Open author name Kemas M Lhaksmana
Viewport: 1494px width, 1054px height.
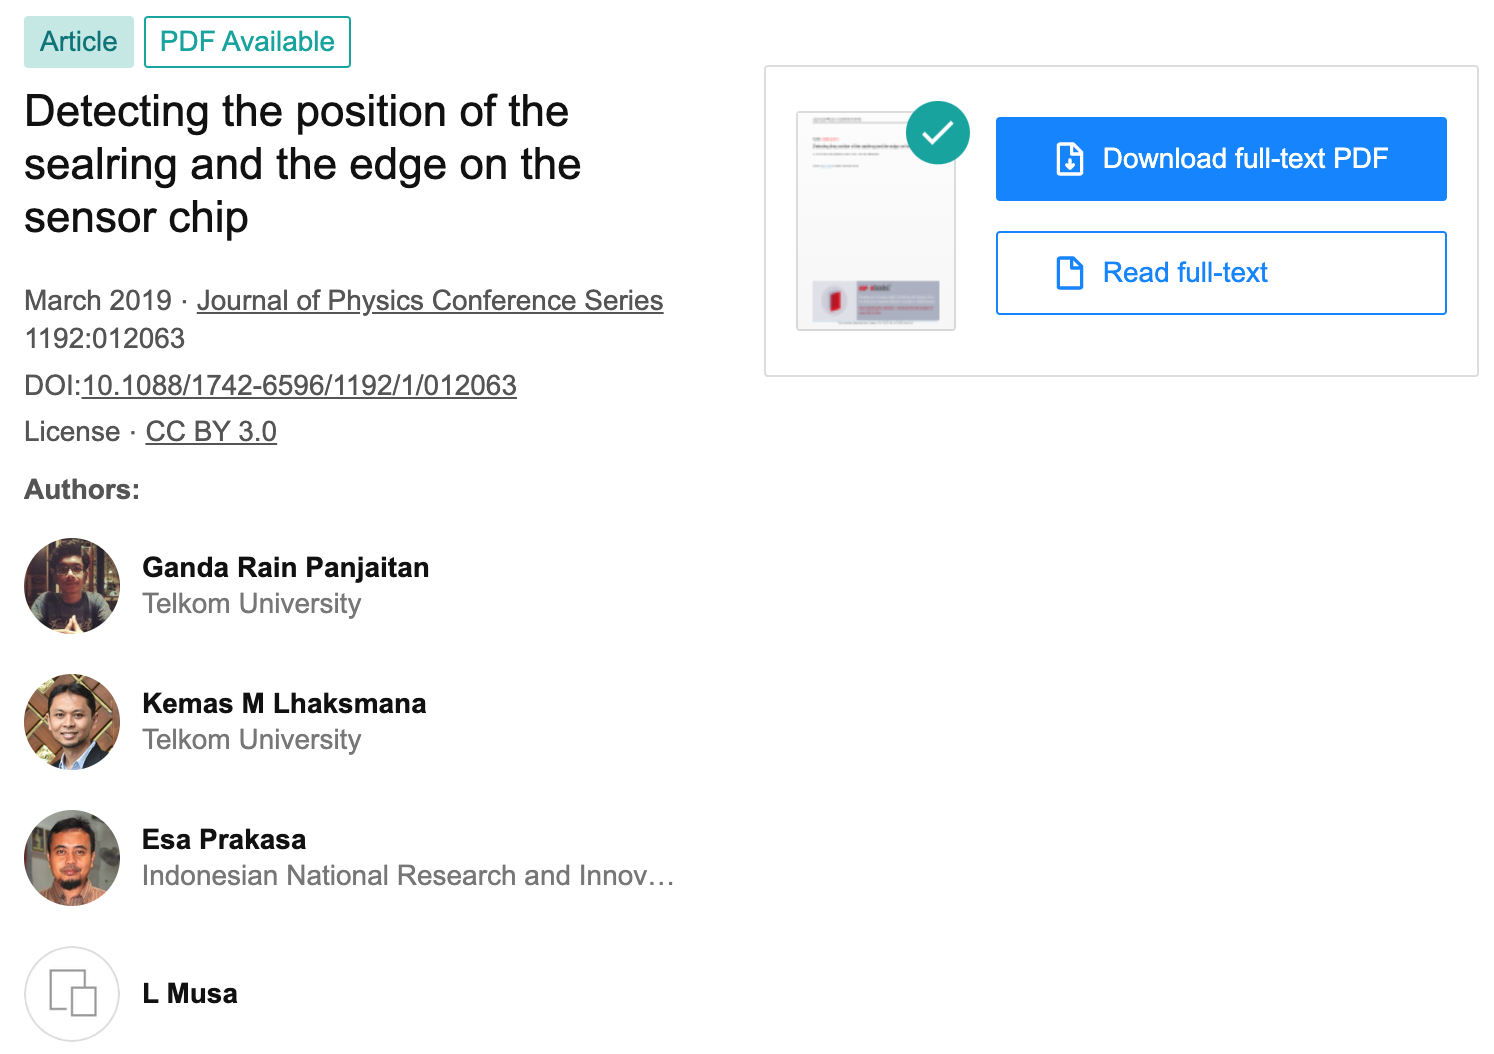tap(284, 703)
